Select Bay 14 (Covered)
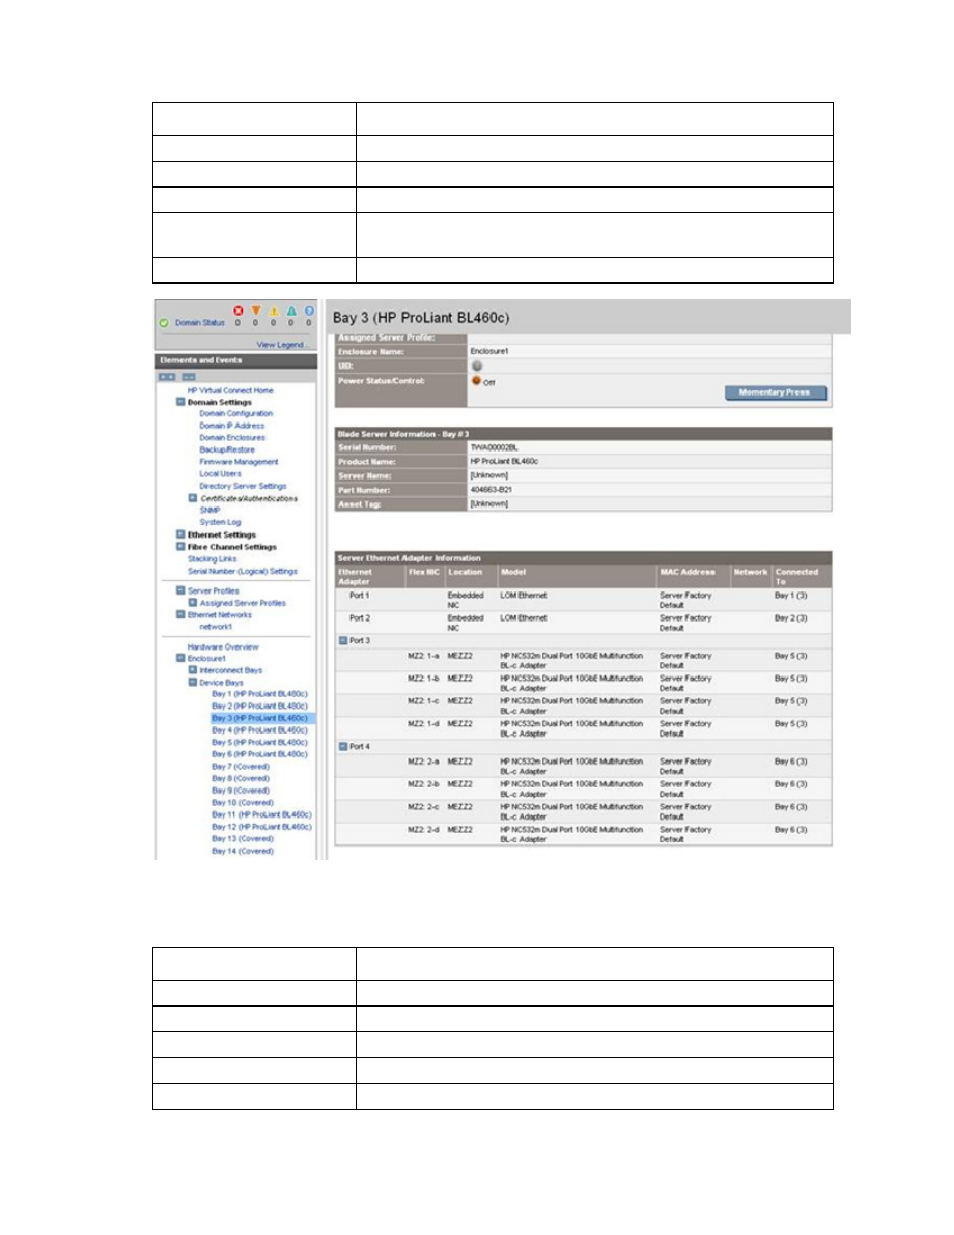954x1235 pixels. coord(243,851)
